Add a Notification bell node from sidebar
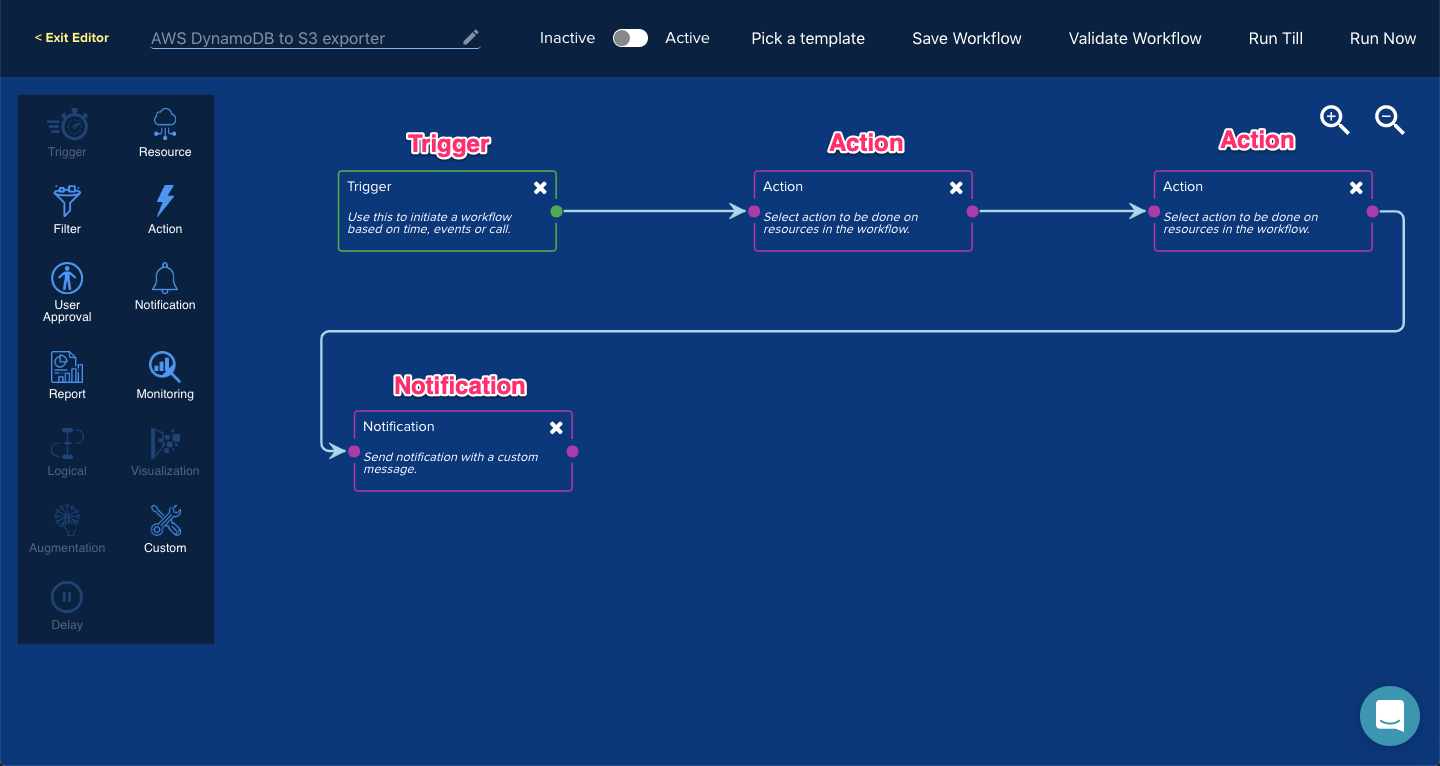Screen dimensions: 1440x766 pyautogui.click(x=165, y=278)
